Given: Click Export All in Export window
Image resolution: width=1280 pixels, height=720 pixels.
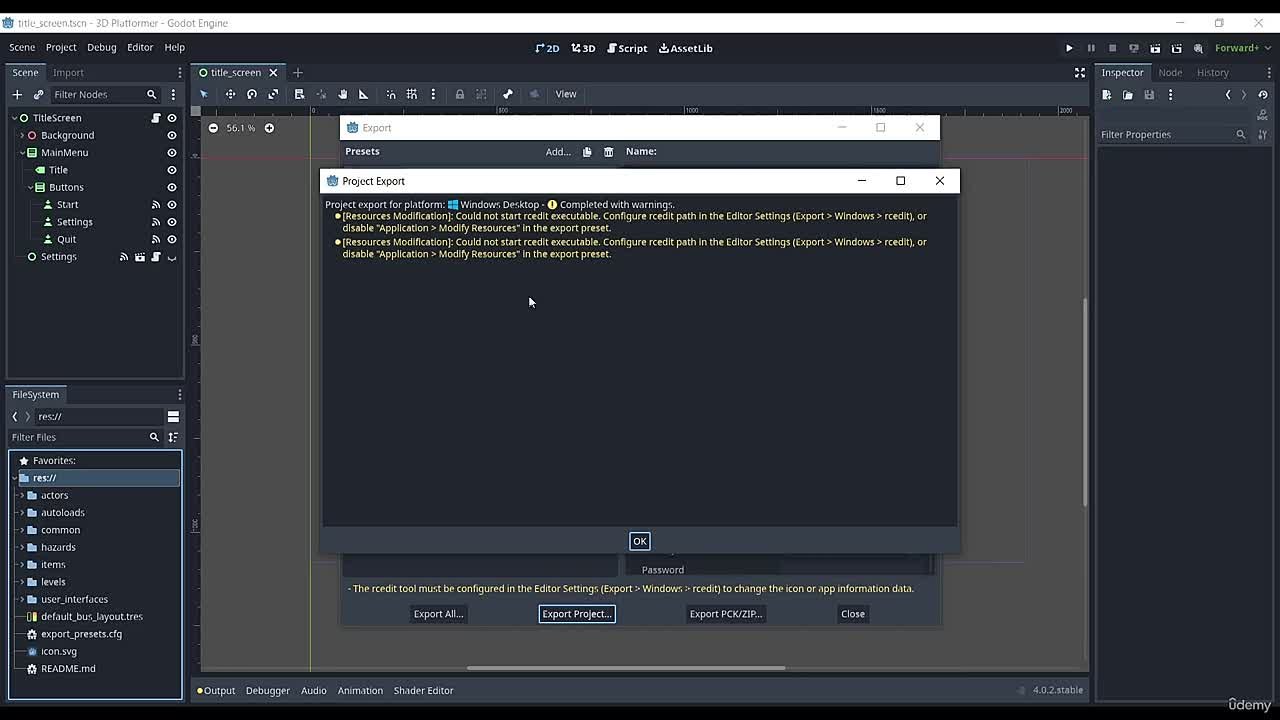Looking at the screenshot, I should [438, 614].
